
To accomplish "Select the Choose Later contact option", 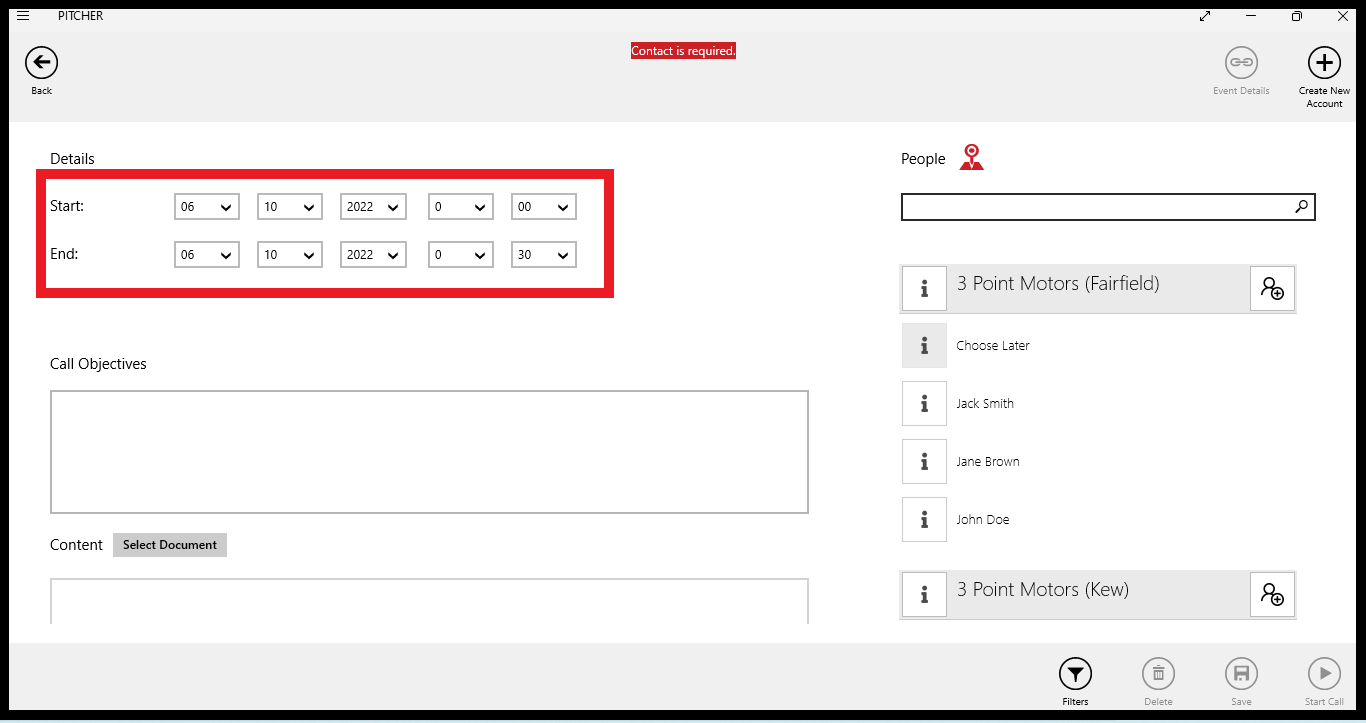I will click(x=992, y=346).
